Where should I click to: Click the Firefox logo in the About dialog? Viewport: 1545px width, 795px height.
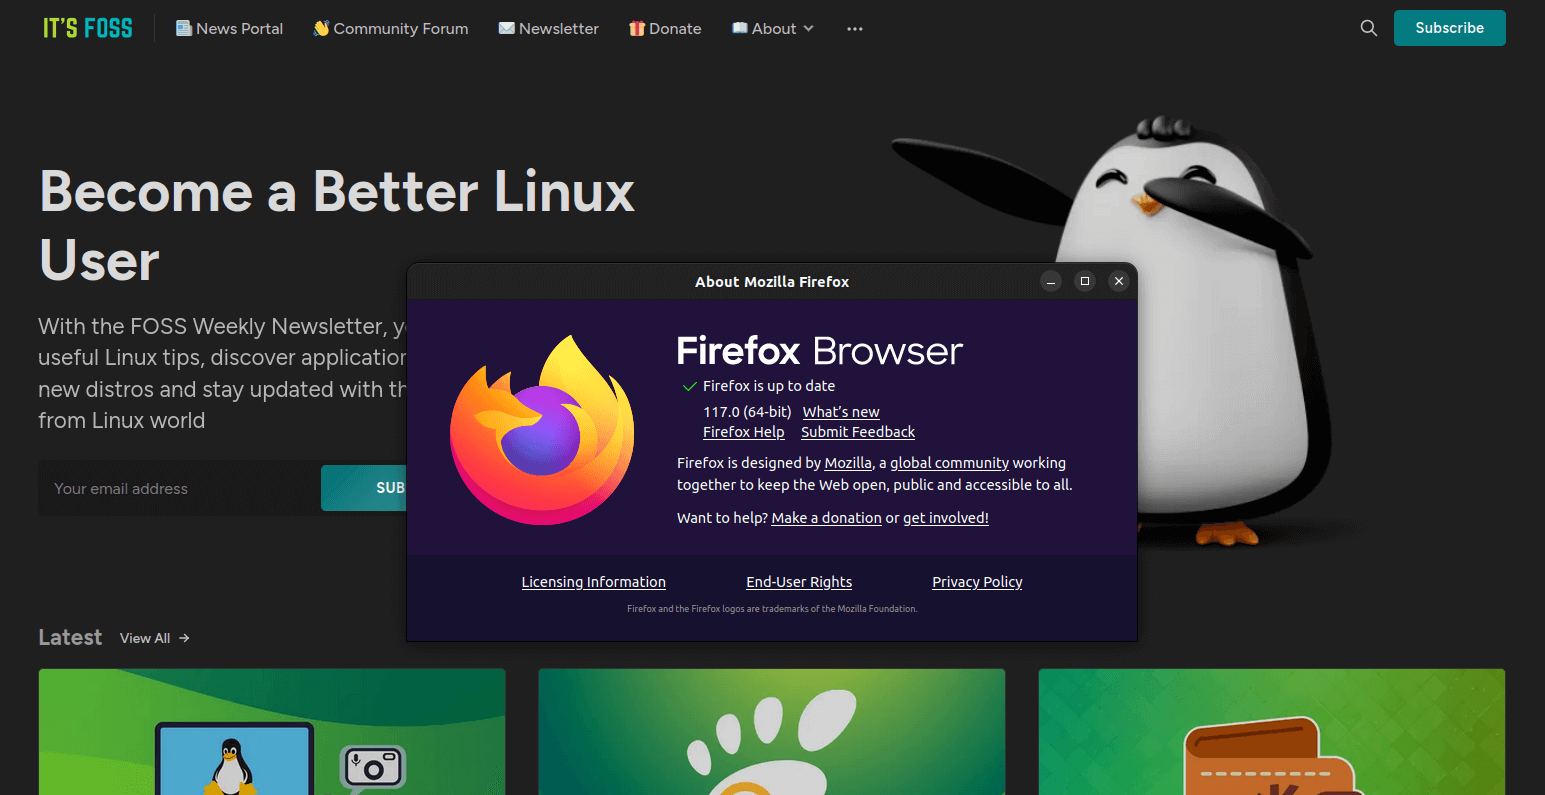click(541, 429)
